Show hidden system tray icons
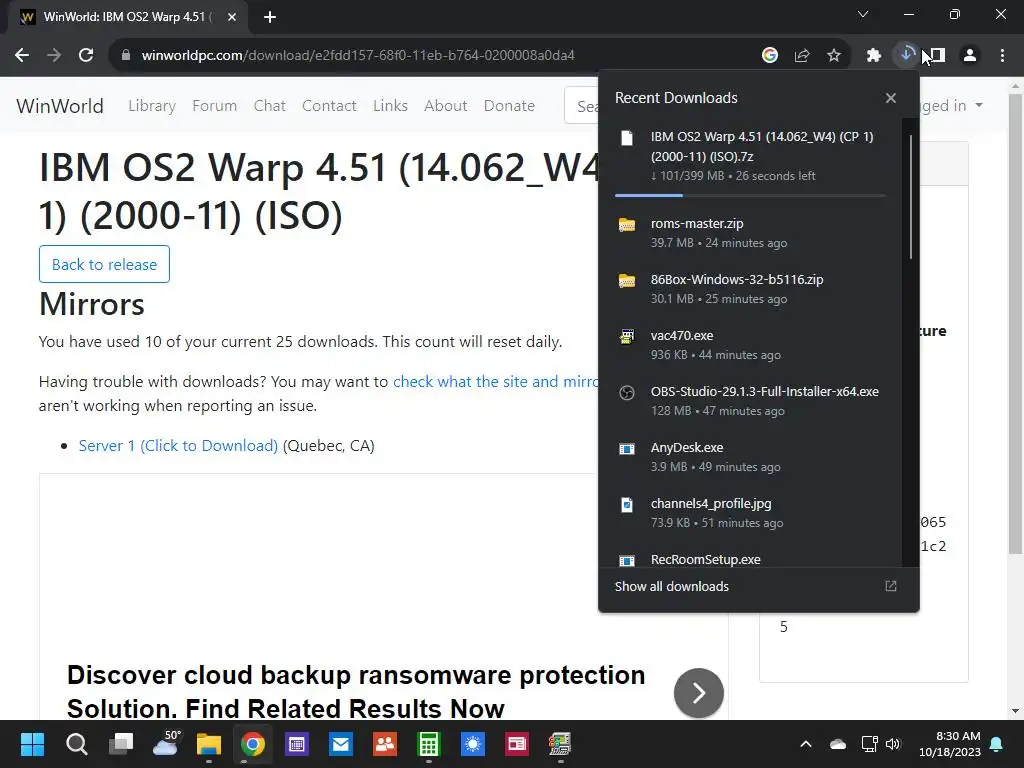 (x=806, y=744)
